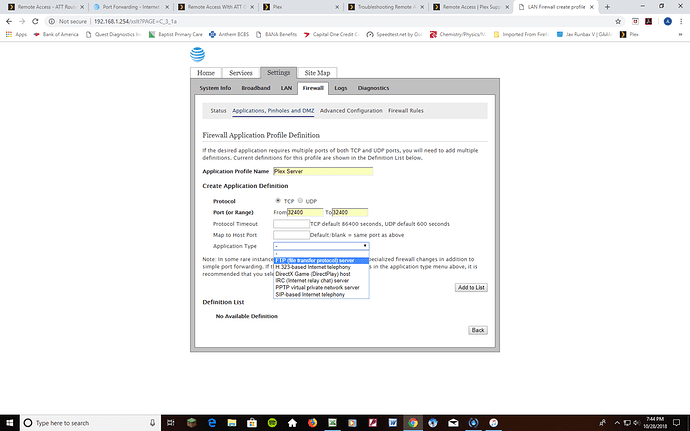Switch to the Broadband sub-tab
The width and height of the screenshot is (690, 431).
[256, 88]
